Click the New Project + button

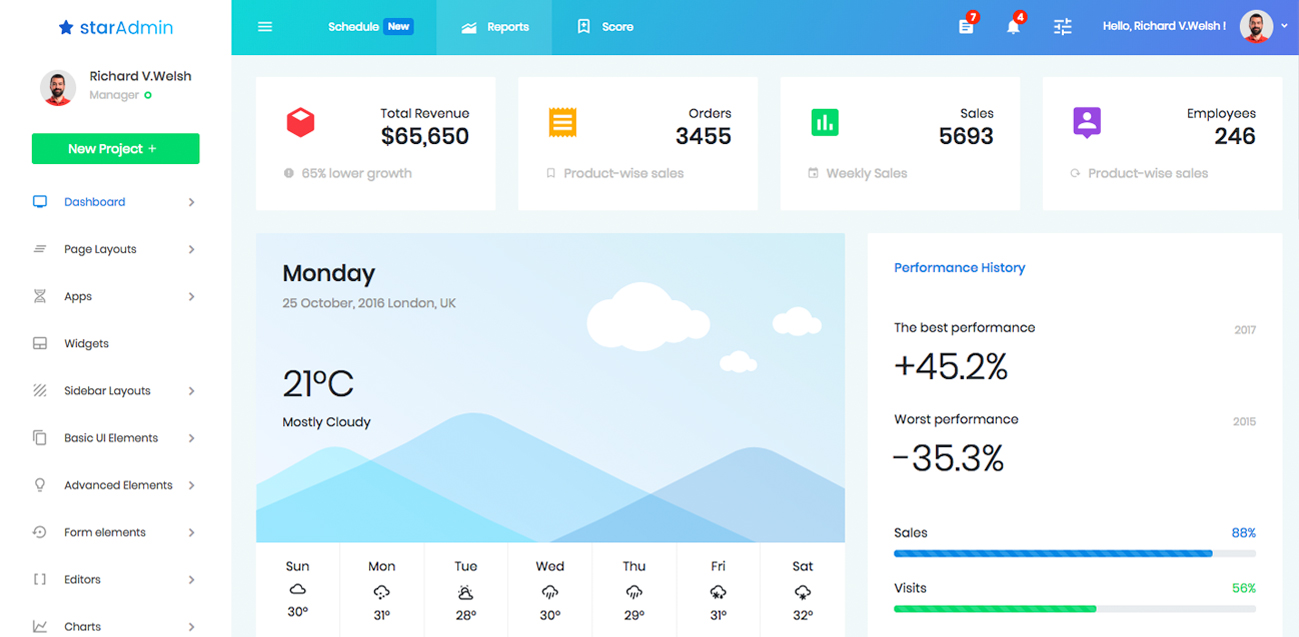click(x=115, y=149)
